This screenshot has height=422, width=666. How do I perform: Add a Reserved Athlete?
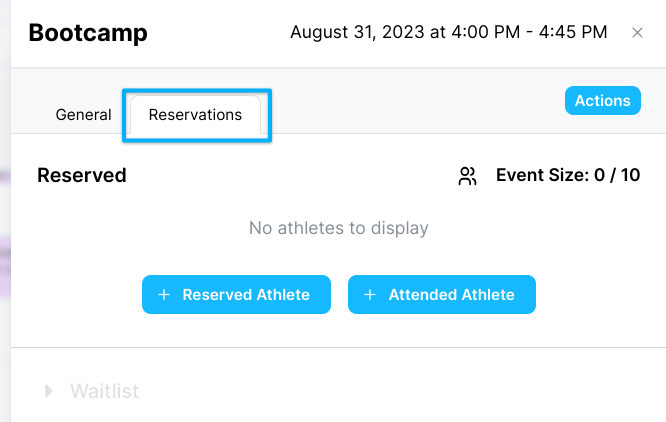(236, 295)
